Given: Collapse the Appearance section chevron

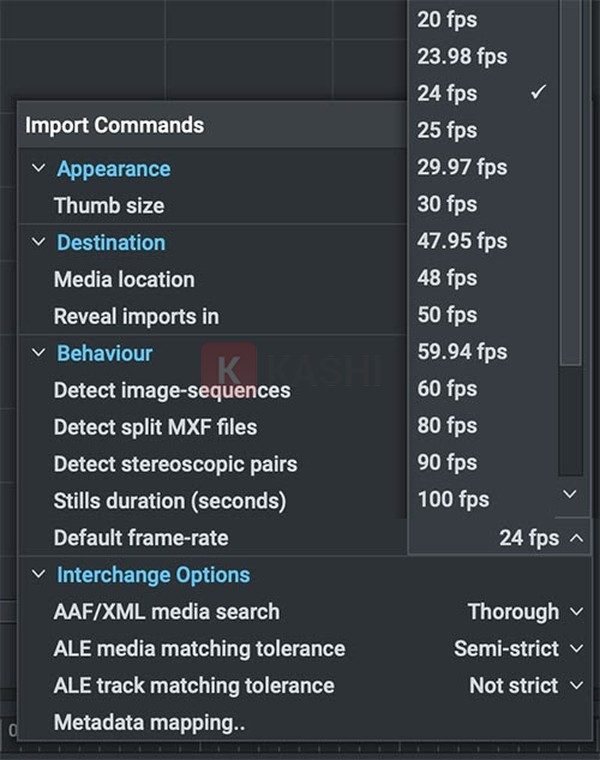Looking at the screenshot, I should pyautogui.click(x=39, y=168).
